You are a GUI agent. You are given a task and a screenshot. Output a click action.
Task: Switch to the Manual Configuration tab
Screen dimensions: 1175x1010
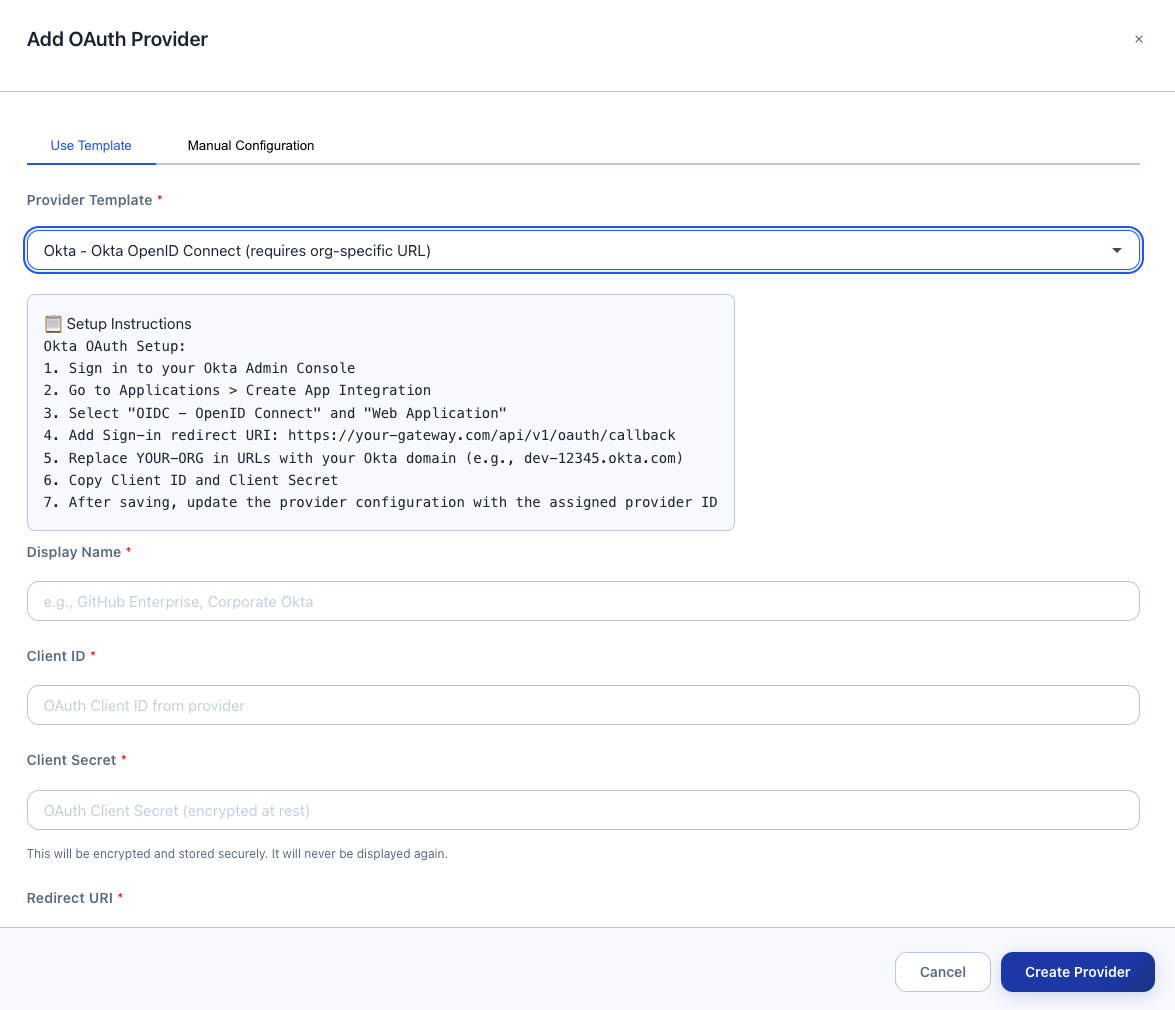(250, 145)
